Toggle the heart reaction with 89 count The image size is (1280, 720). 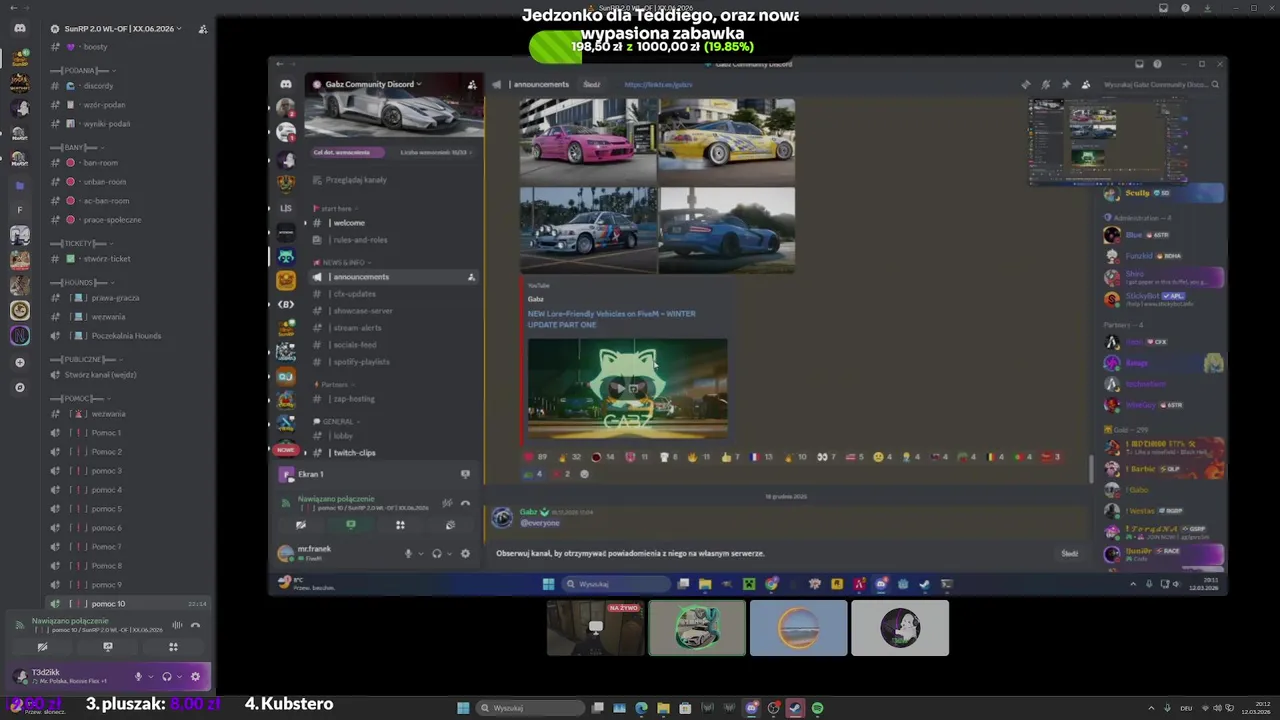point(536,457)
